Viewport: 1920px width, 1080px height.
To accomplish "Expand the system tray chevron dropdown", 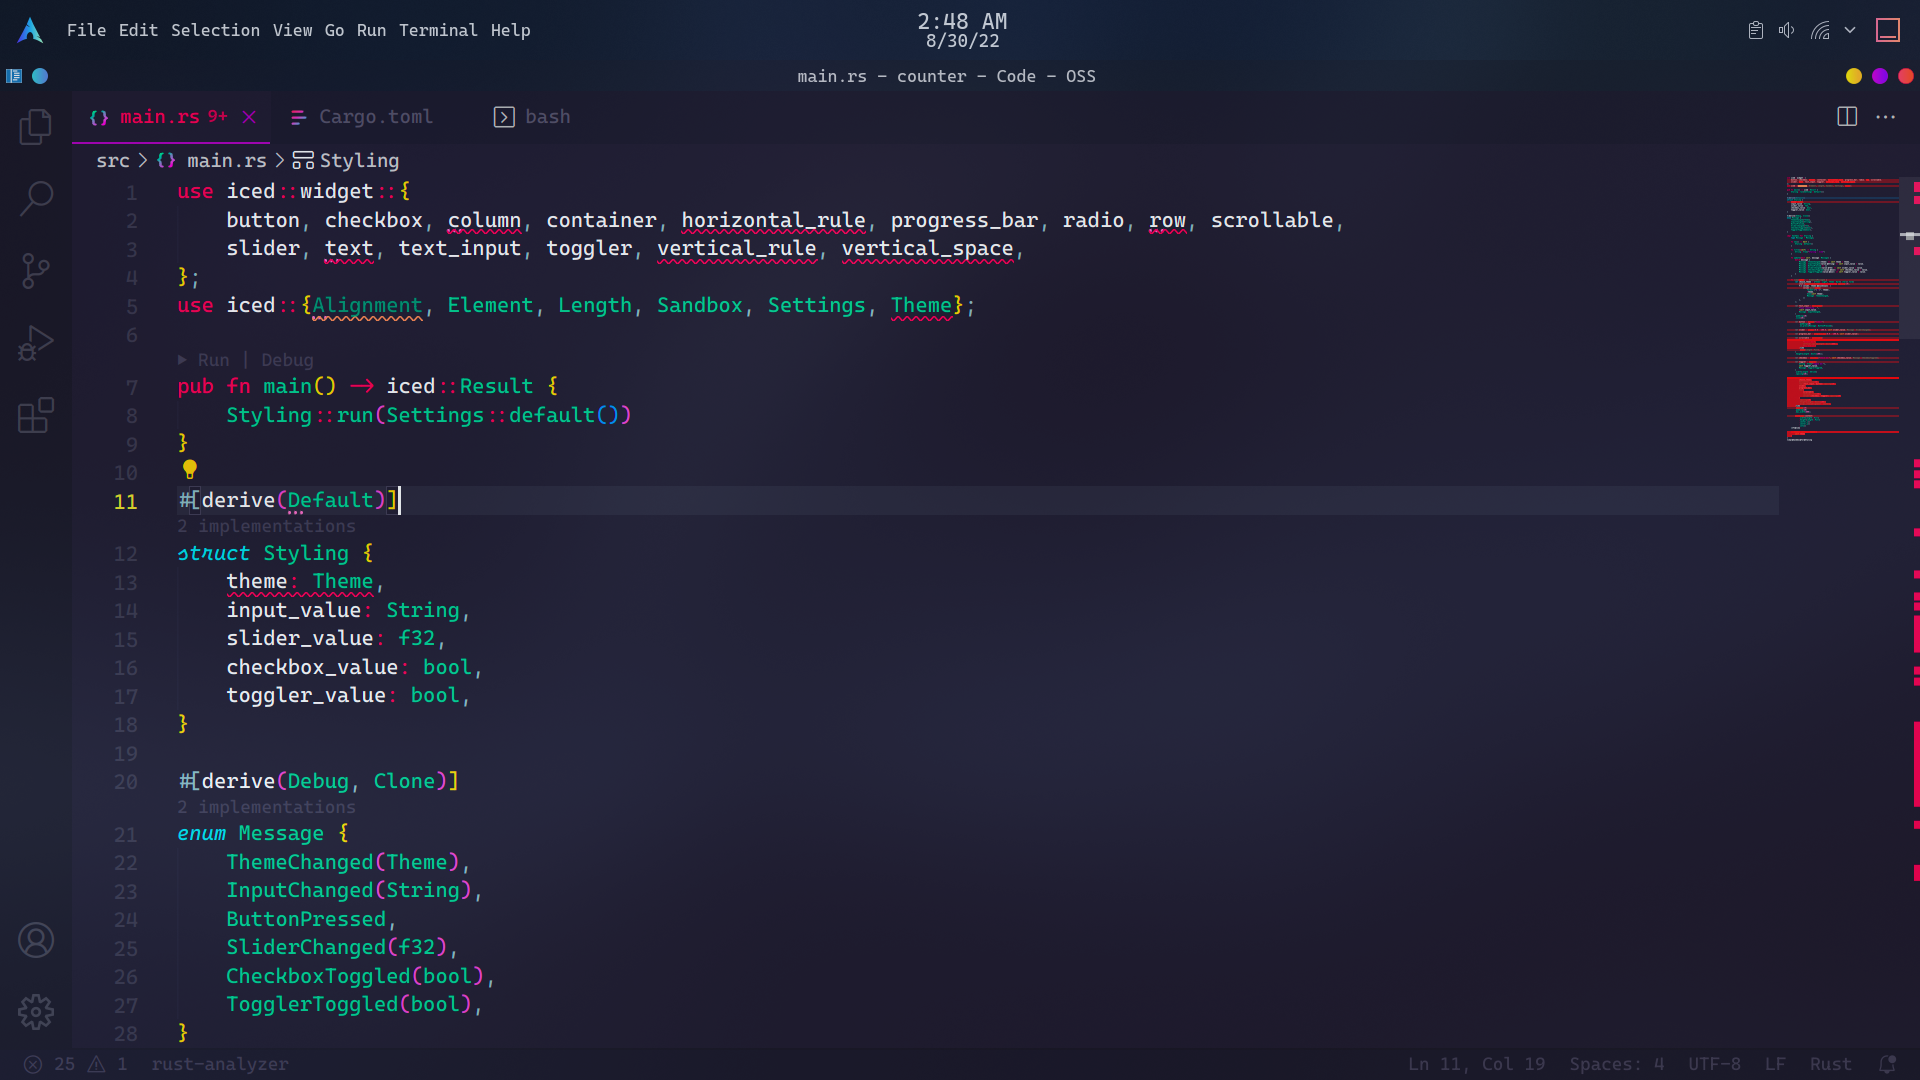I will (x=1850, y=30).
